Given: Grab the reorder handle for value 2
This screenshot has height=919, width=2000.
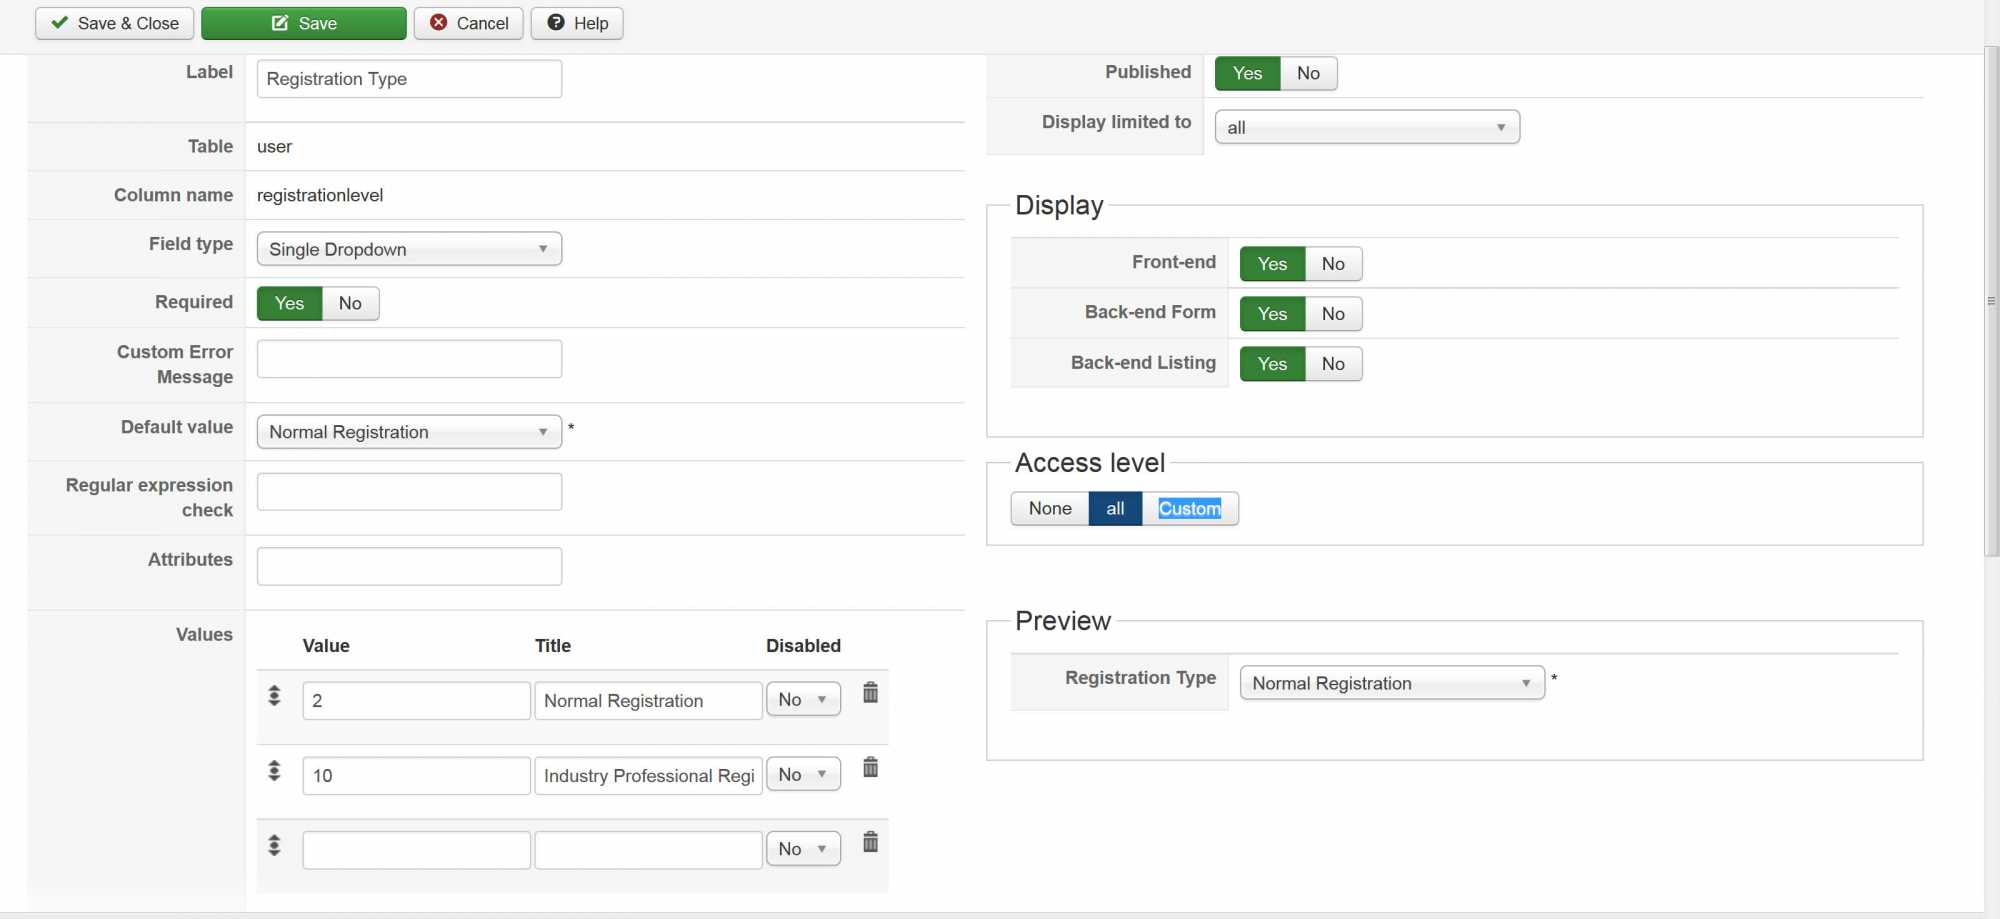Looking at the screenshot, I should [x=274, y=696].
